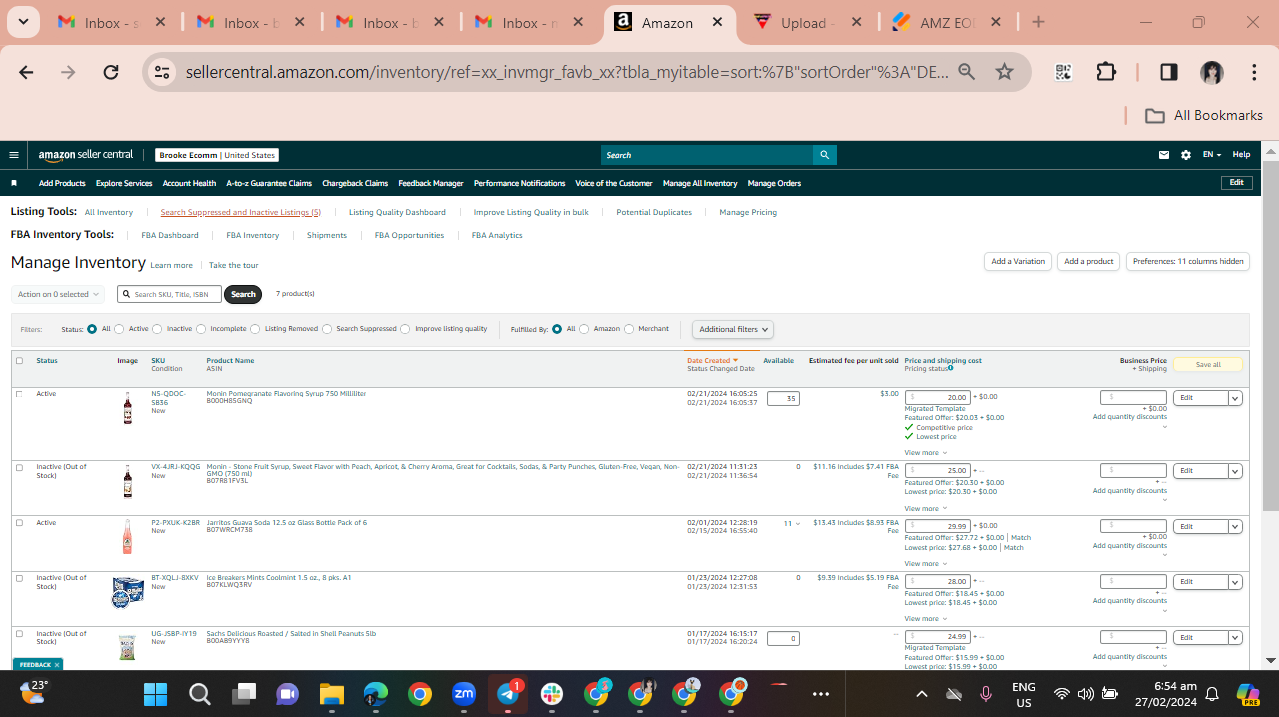Bookmark this page with the star icon
Viewport: 1279px width, 717px height.
tap(1004, 72)
